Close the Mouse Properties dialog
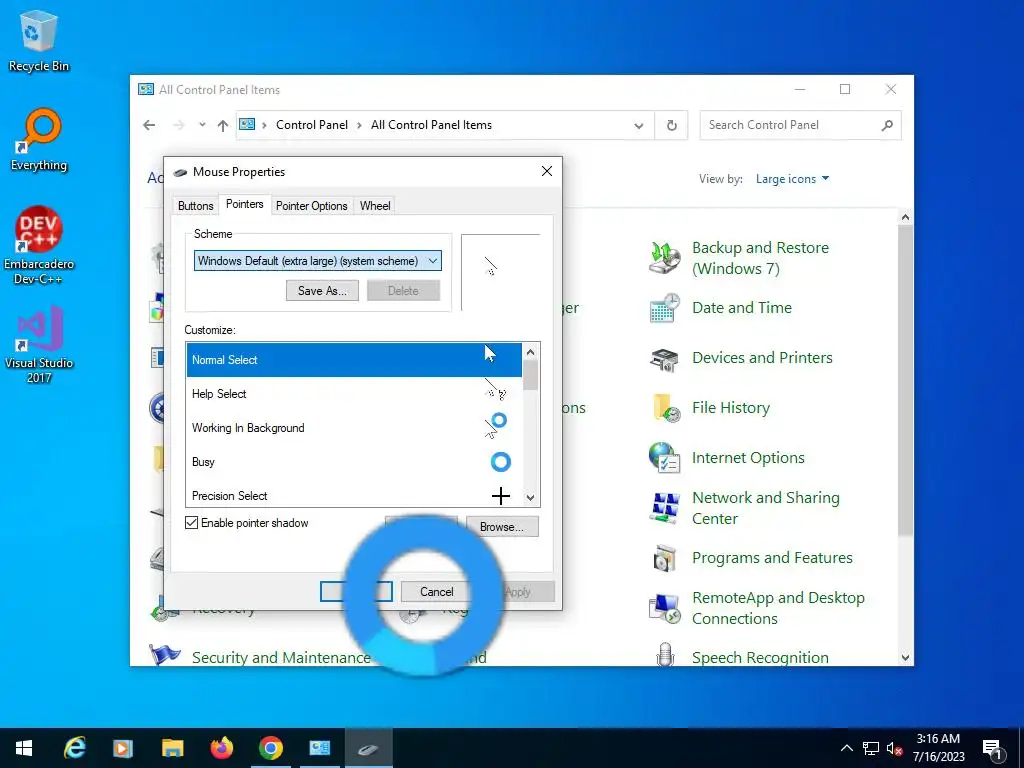The width and height of the screenshot is (1024, 768). pyautogui.click(x=547, y=171)
